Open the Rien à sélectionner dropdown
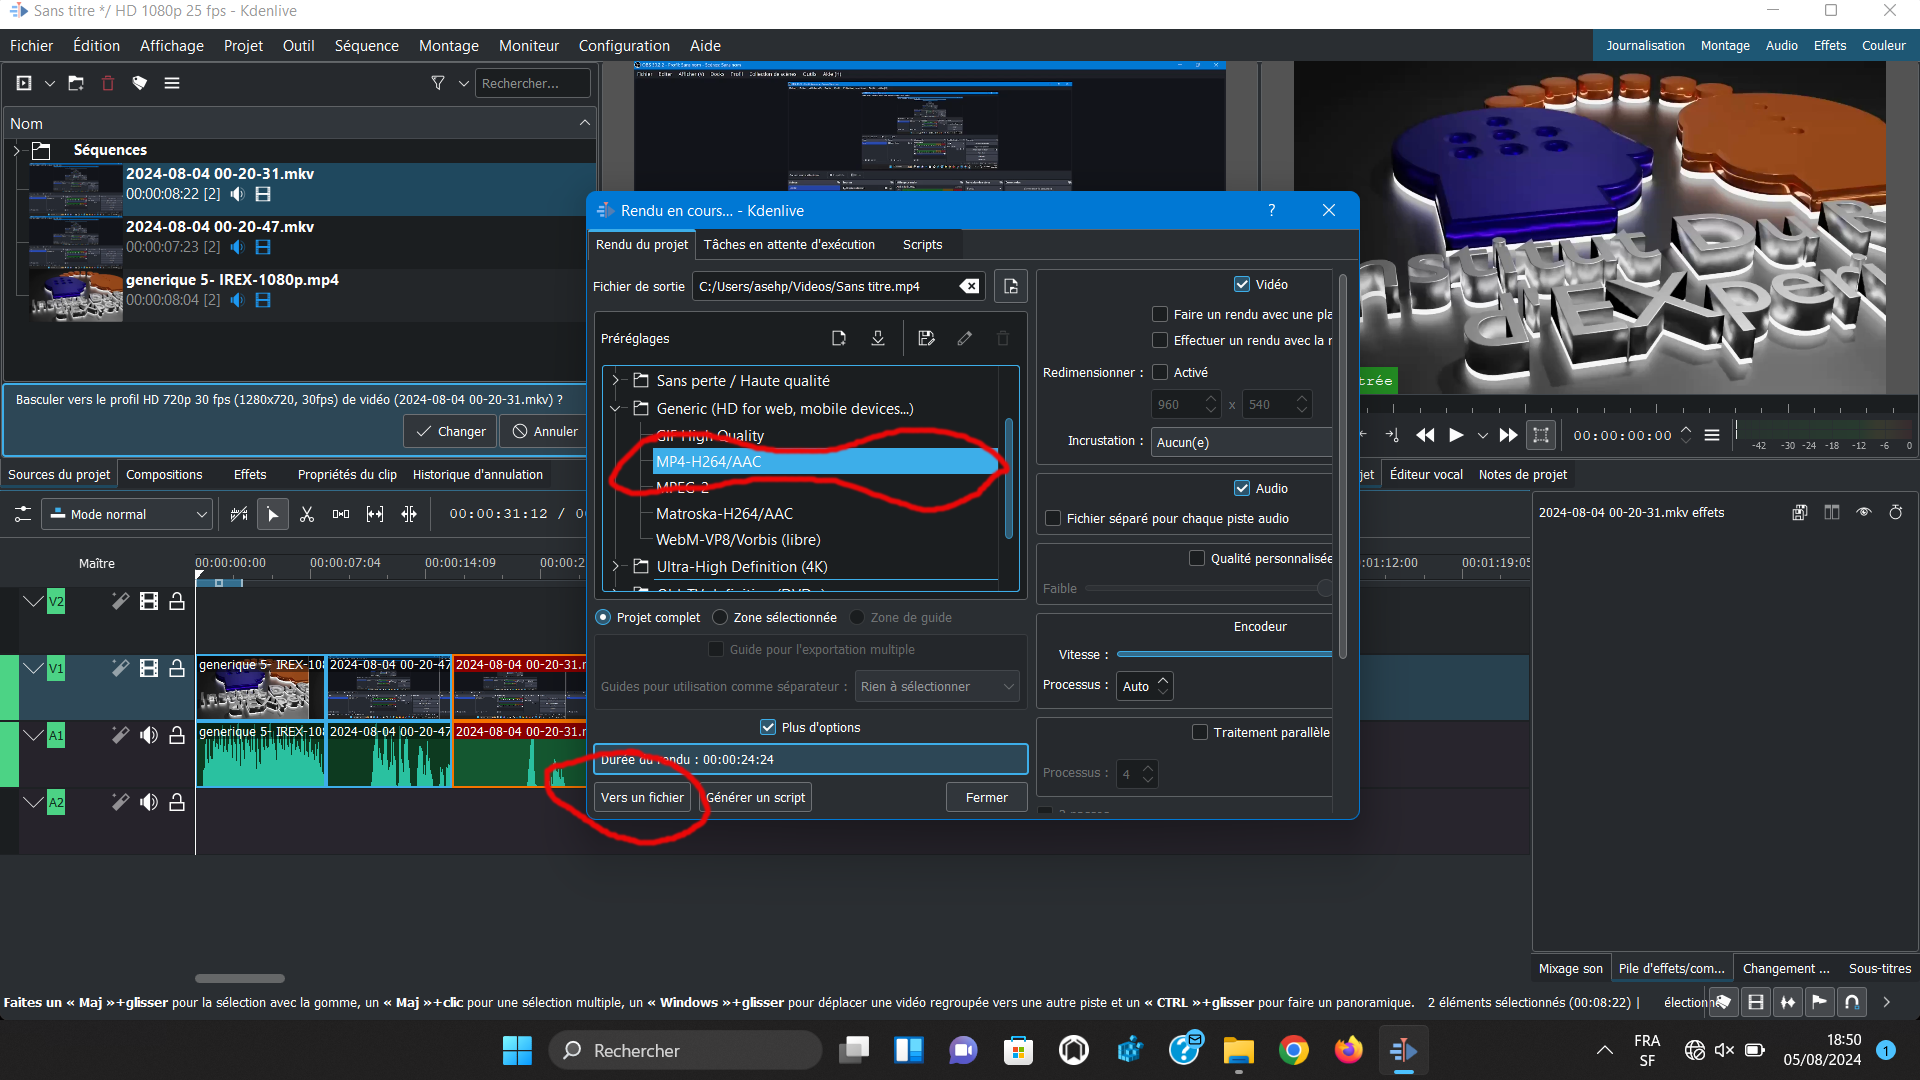This screenshot has width=1920, height=1080. (937, 686)
